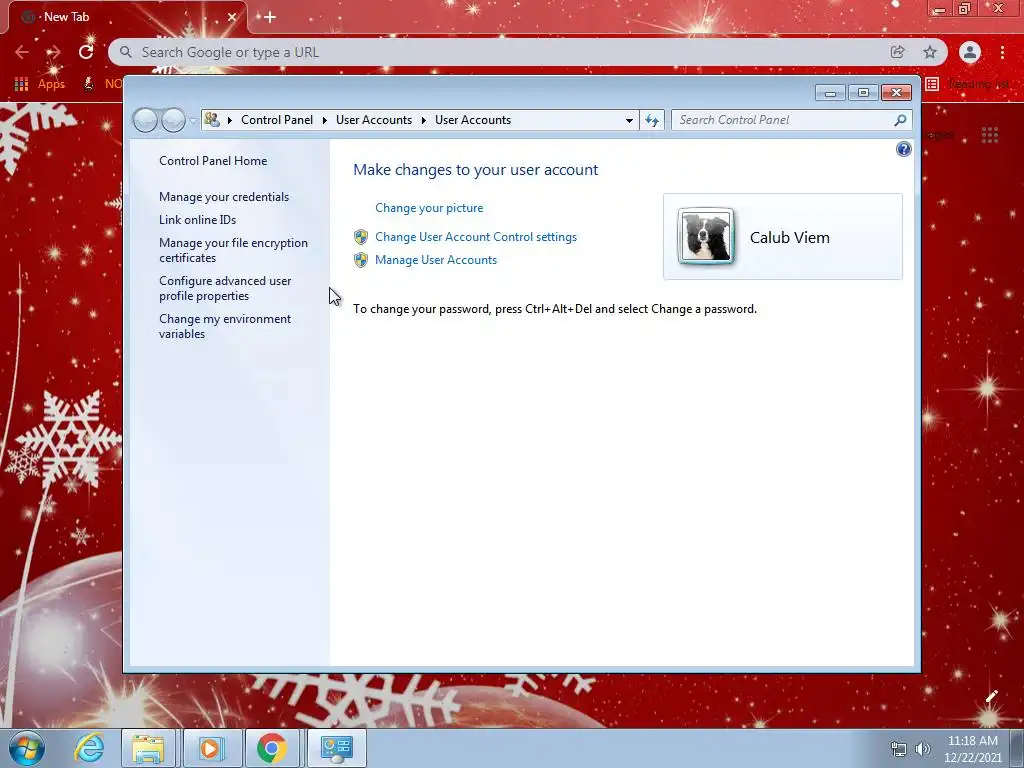The width and height of the screenshot is (1024, 768).
Task: Maximize the Control Panel window
Action: coord(863,93)
